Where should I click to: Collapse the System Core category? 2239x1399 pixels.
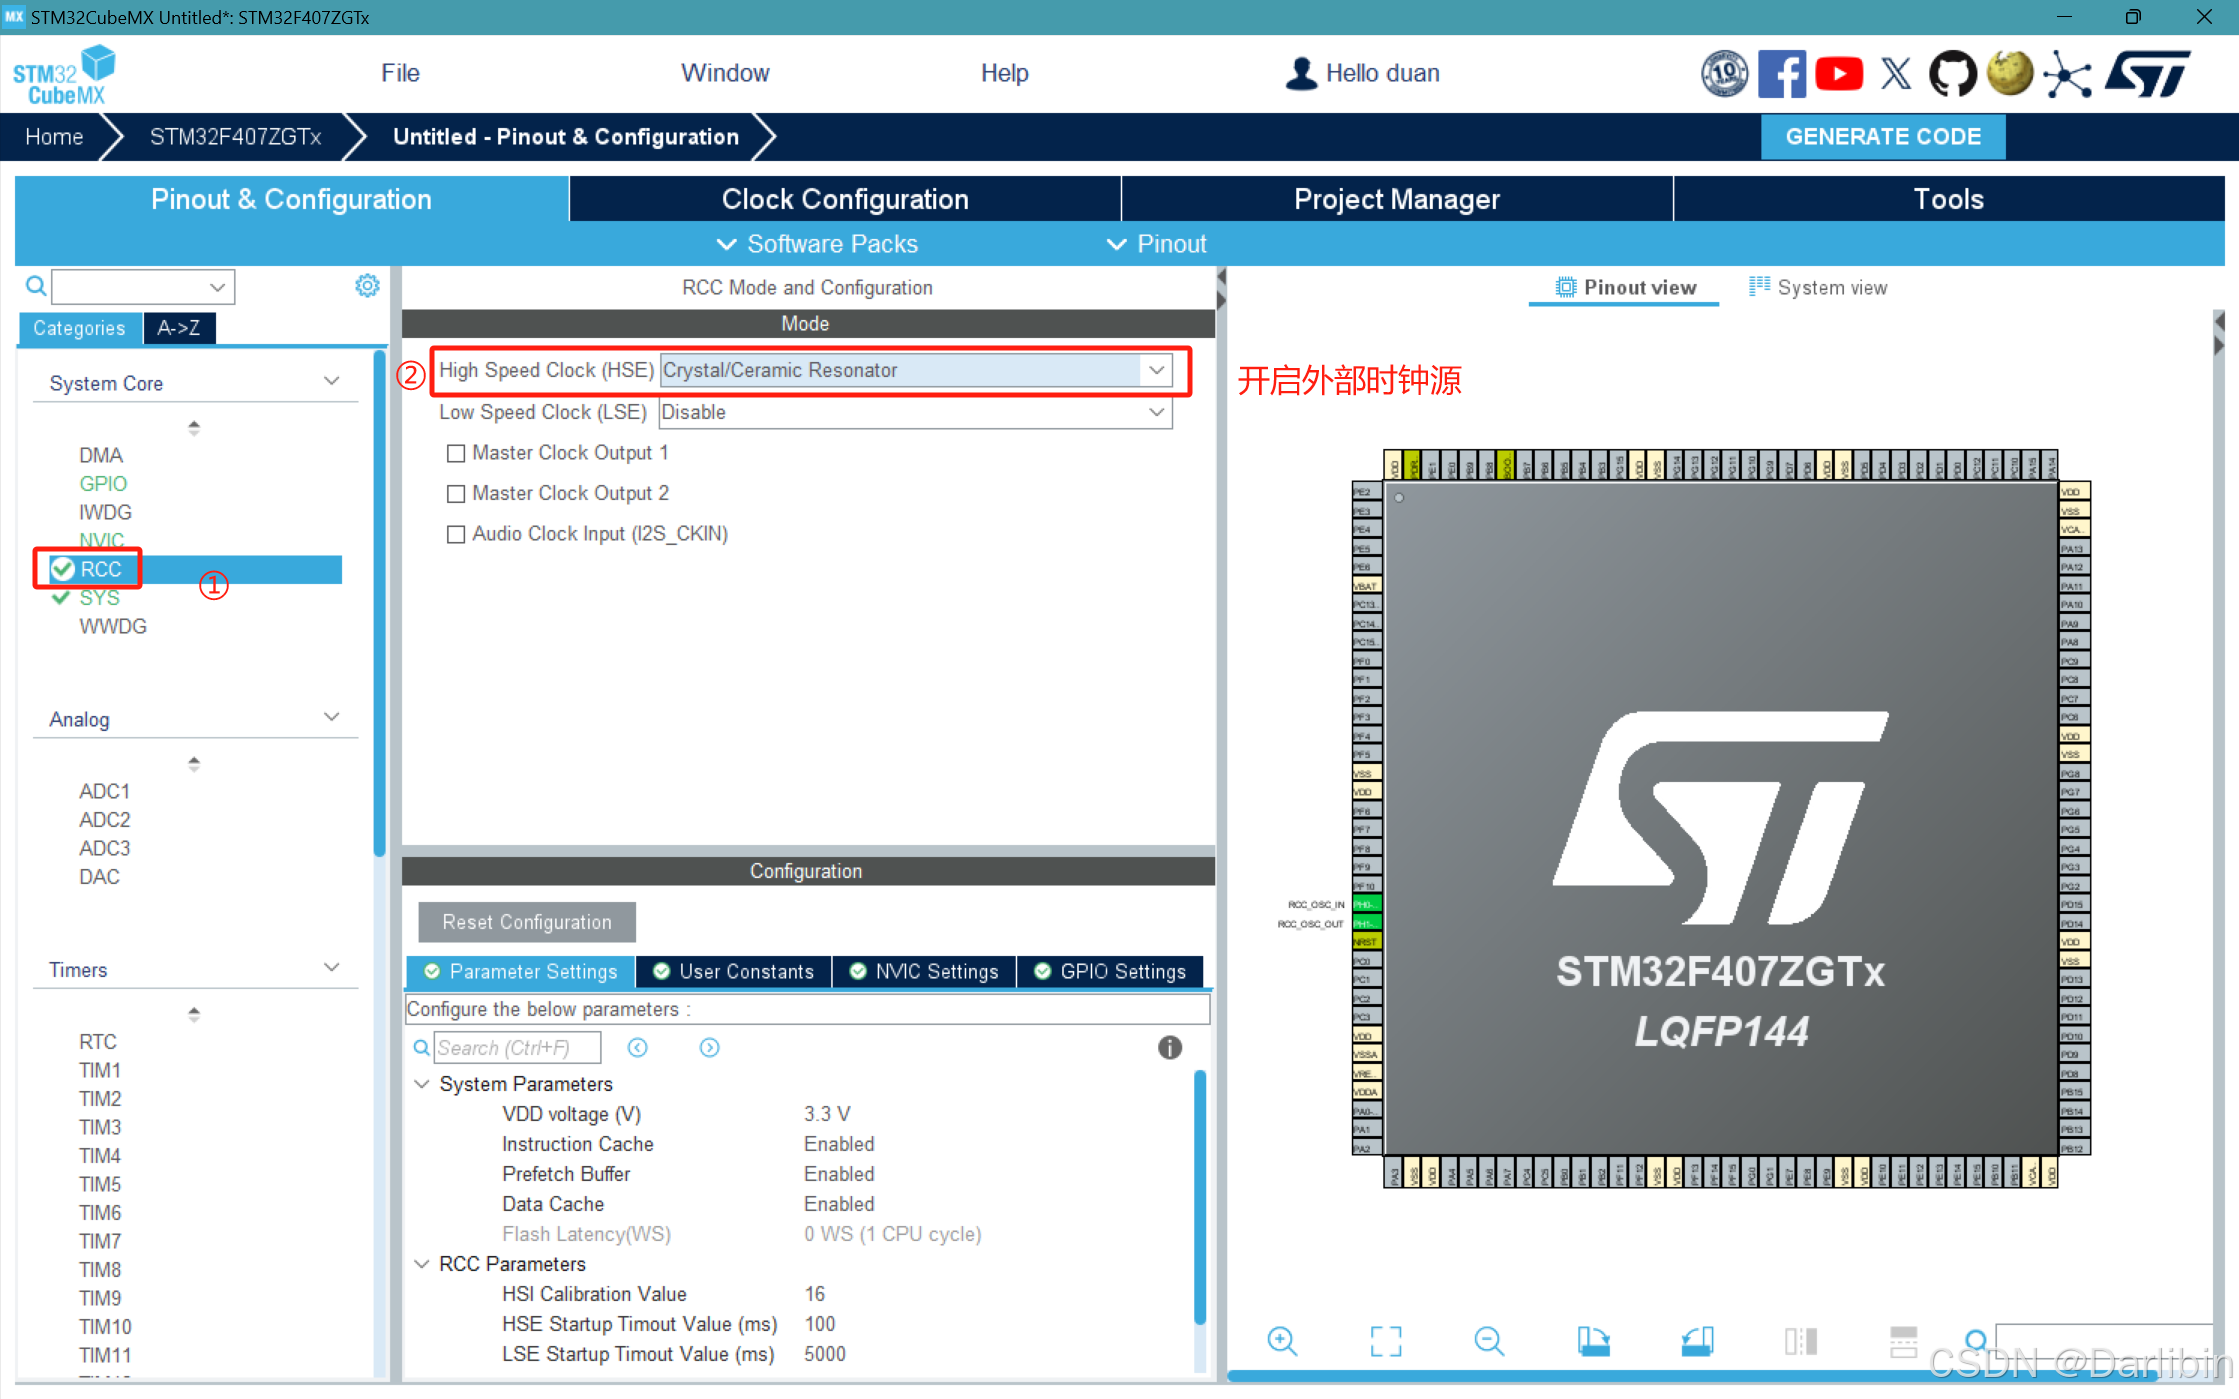point(331,380)
